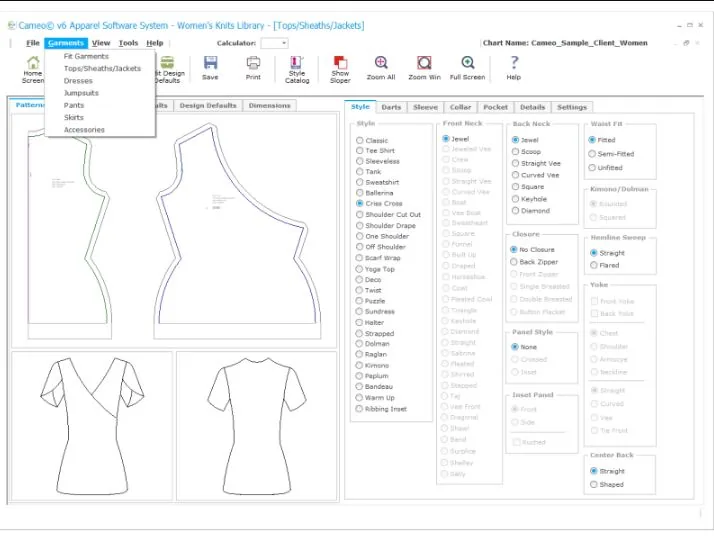The image size is (714, 539).
Task: Select the Peplum style option
Action: [360, 376]
